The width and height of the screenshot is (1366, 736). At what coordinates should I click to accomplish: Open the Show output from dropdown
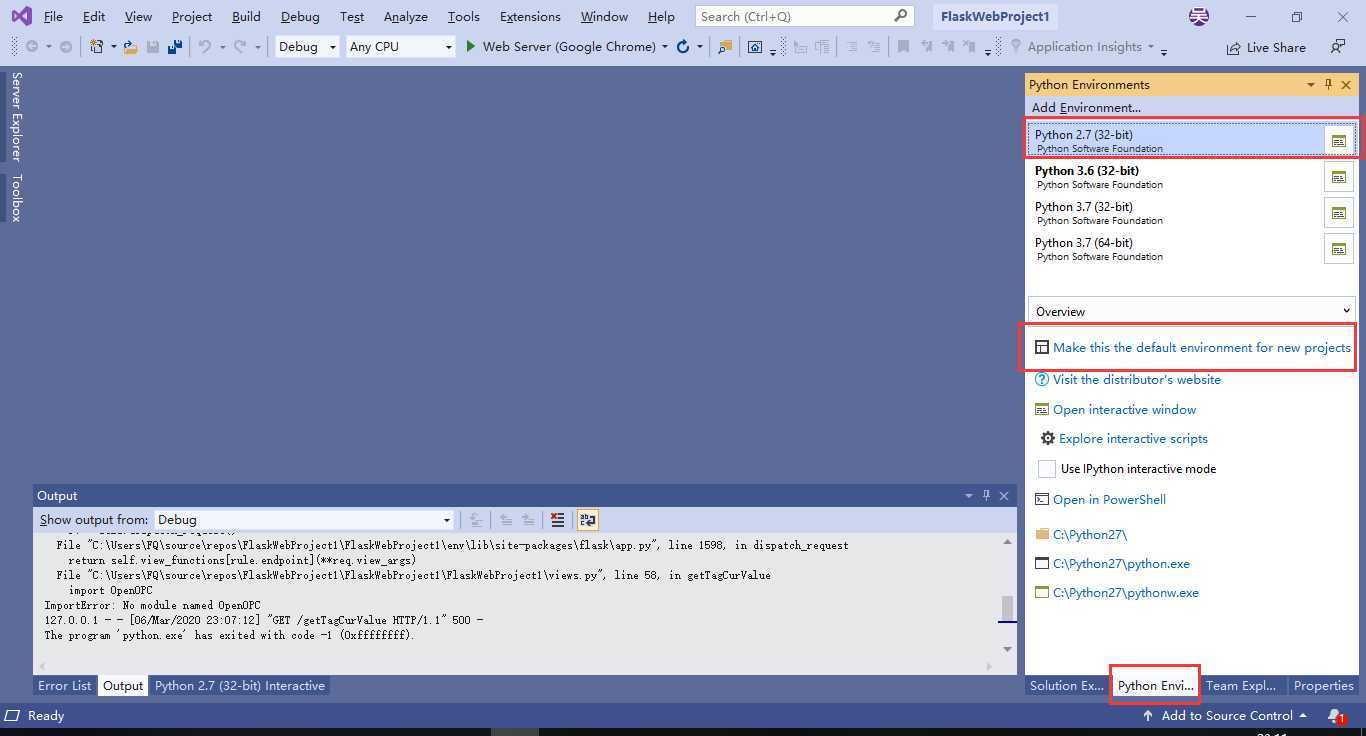point(304,520)
